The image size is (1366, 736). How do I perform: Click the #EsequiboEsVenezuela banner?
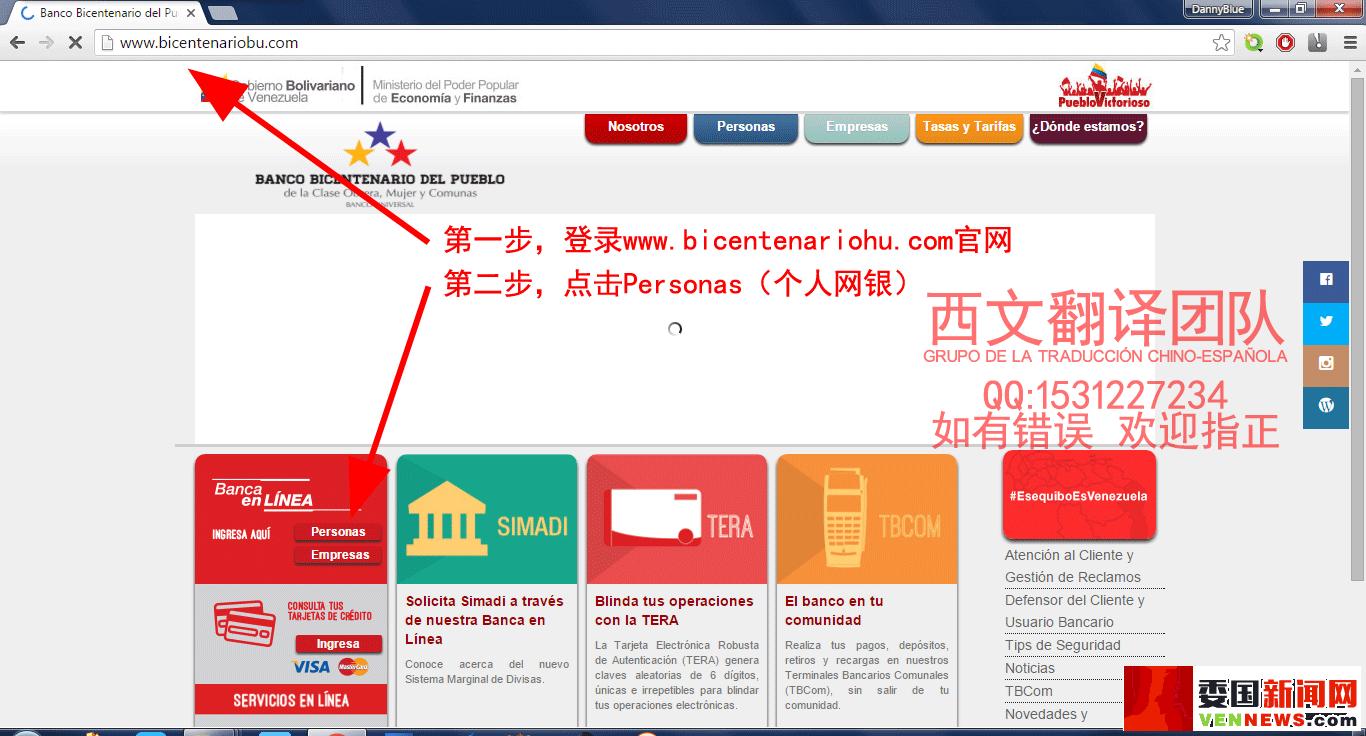point(1079,496)
